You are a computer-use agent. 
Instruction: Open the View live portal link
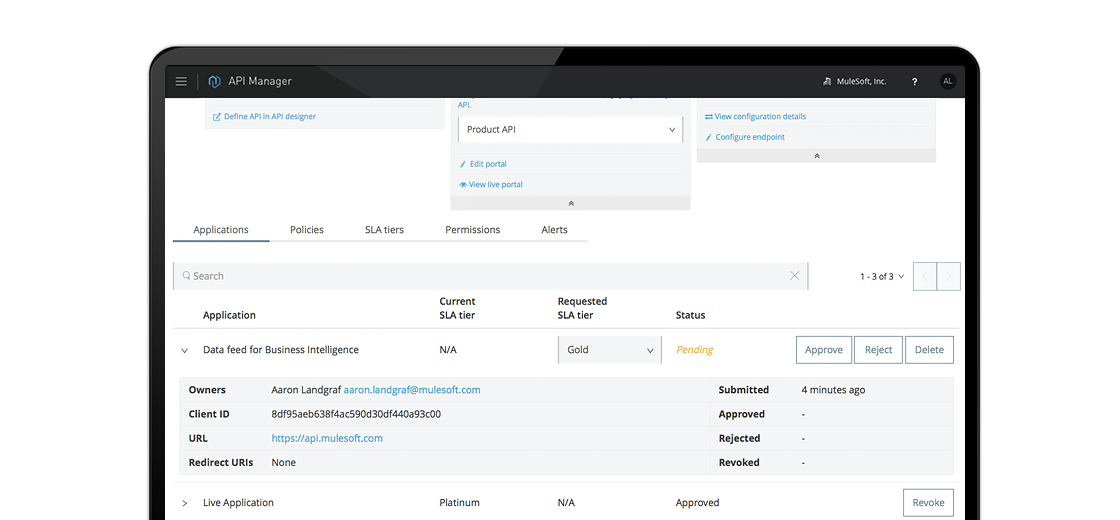pyautogui.click(x=496, y=184)
